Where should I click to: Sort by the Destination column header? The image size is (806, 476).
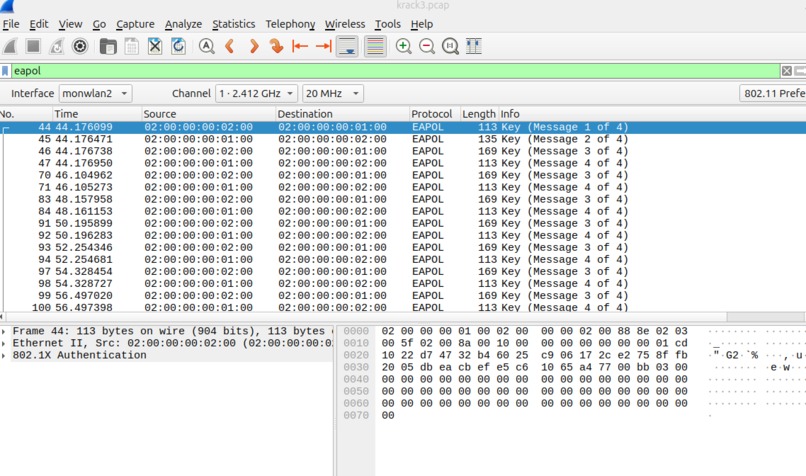(x=342, y=114)
